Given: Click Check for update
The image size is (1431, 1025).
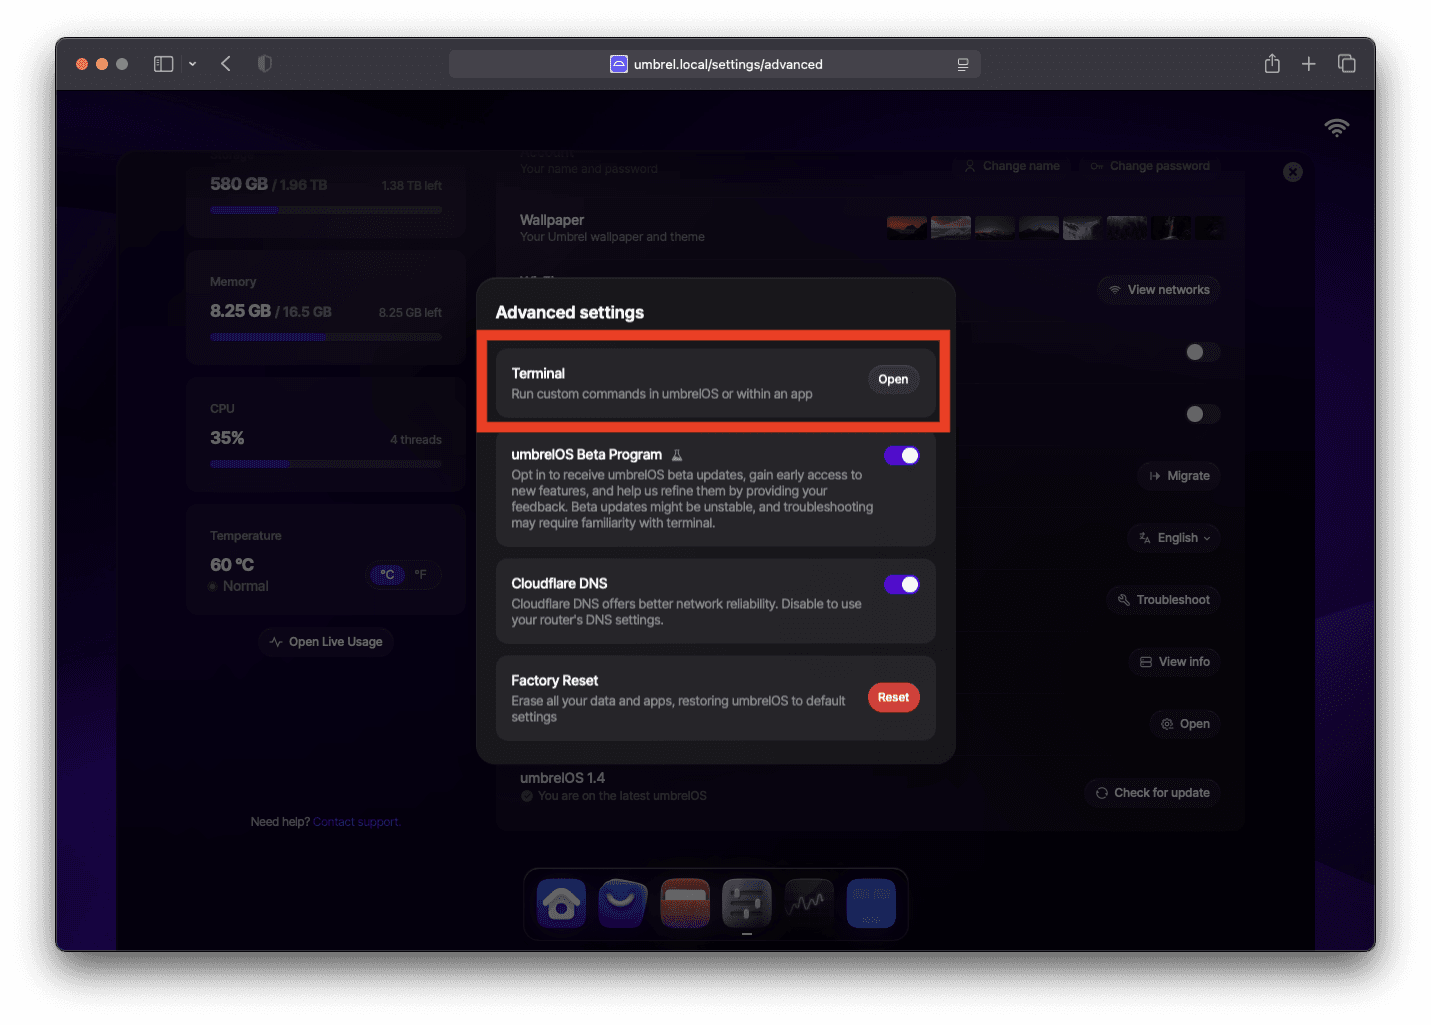Looking at the screenshot, I should (1152, 793).
